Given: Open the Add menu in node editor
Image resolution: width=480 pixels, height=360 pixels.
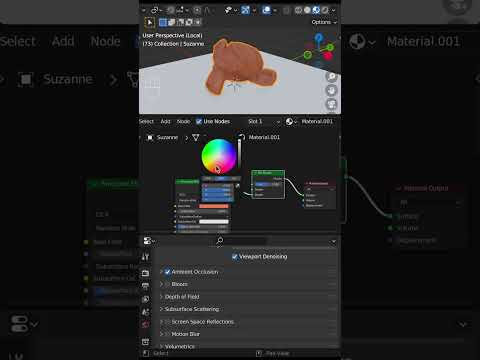Looking at the screenshot, I should tap(165, 122).
